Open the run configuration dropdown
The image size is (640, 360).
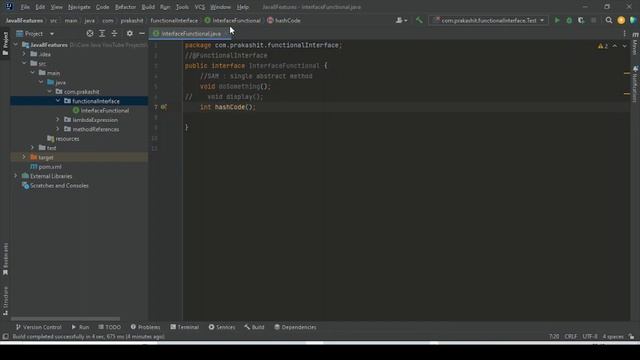489,20
